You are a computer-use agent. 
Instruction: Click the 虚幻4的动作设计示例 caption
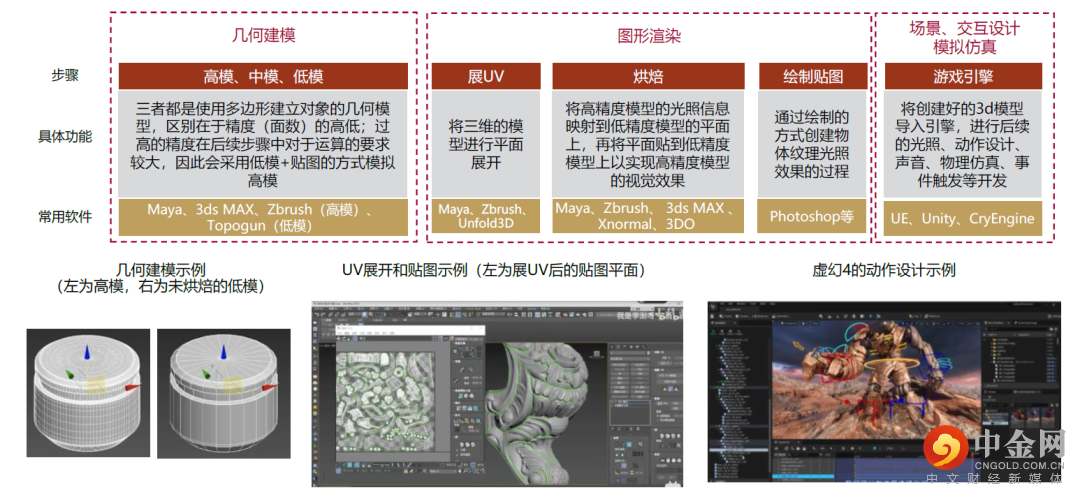pyautogui.click(x=884, y=270)
